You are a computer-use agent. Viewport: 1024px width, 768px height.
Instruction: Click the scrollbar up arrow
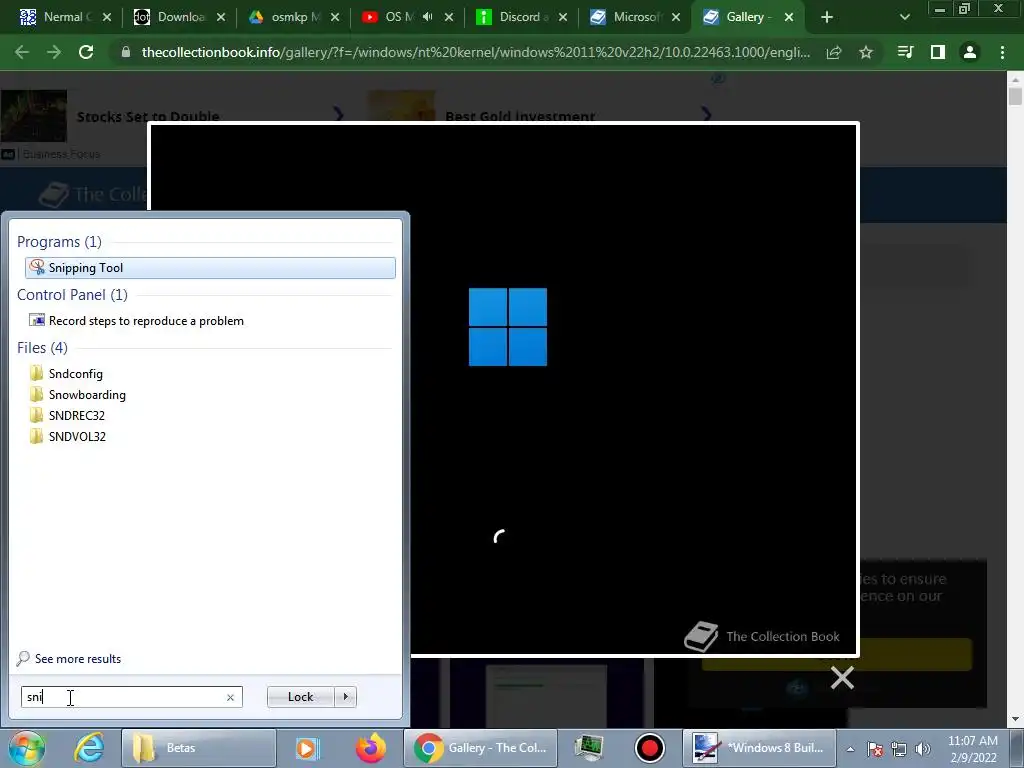tap(1015, 78)
